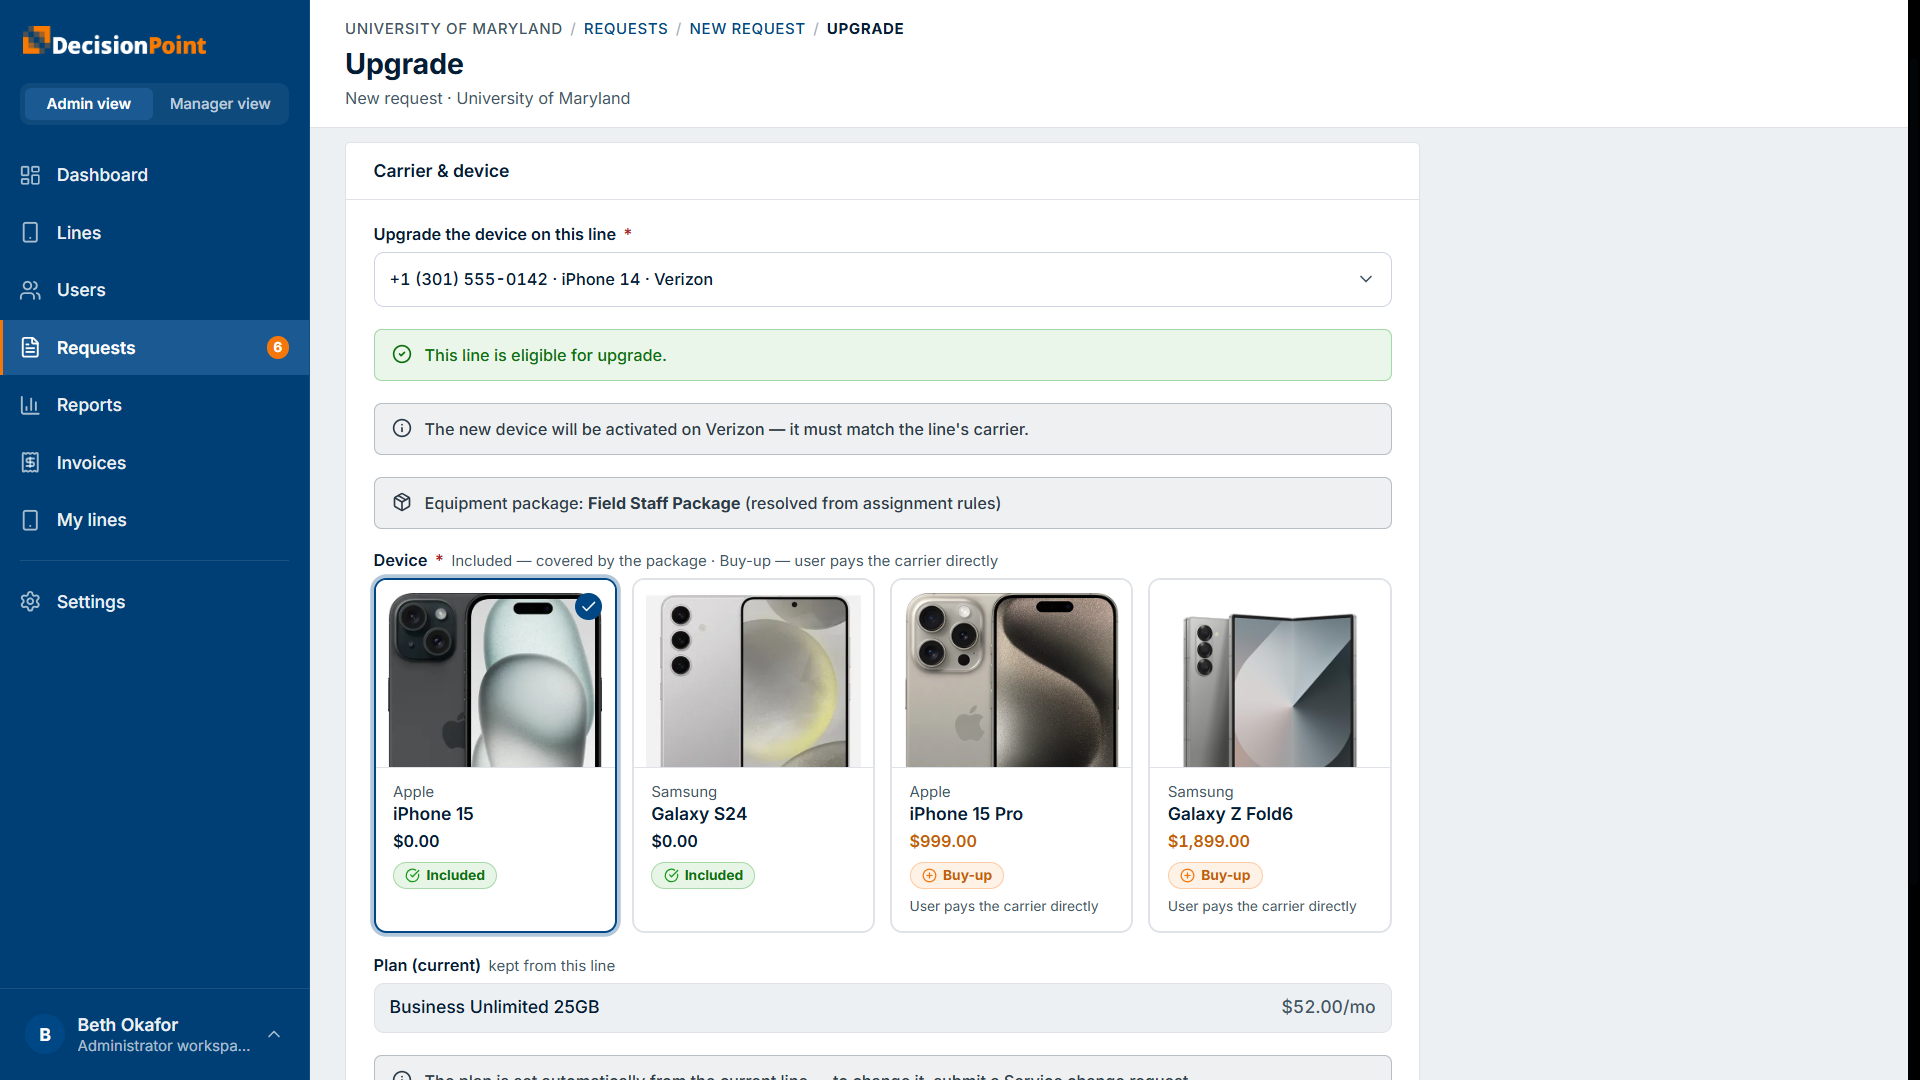
Task: Open Dashboard from the sidebar
Action: 155,175
